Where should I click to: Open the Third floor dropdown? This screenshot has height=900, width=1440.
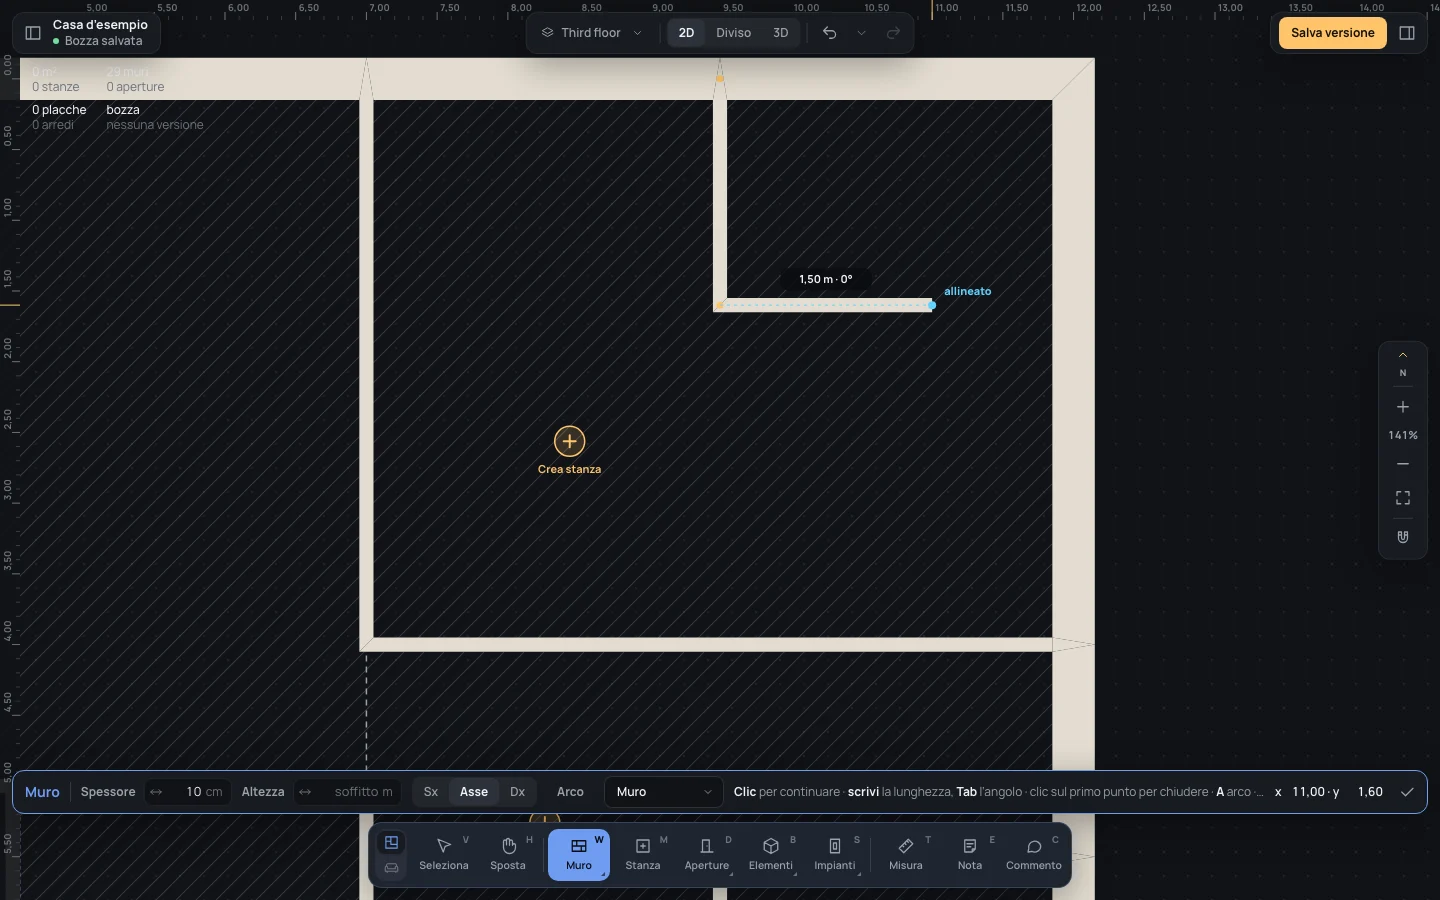pyautogui.click(x=592, y=33)
